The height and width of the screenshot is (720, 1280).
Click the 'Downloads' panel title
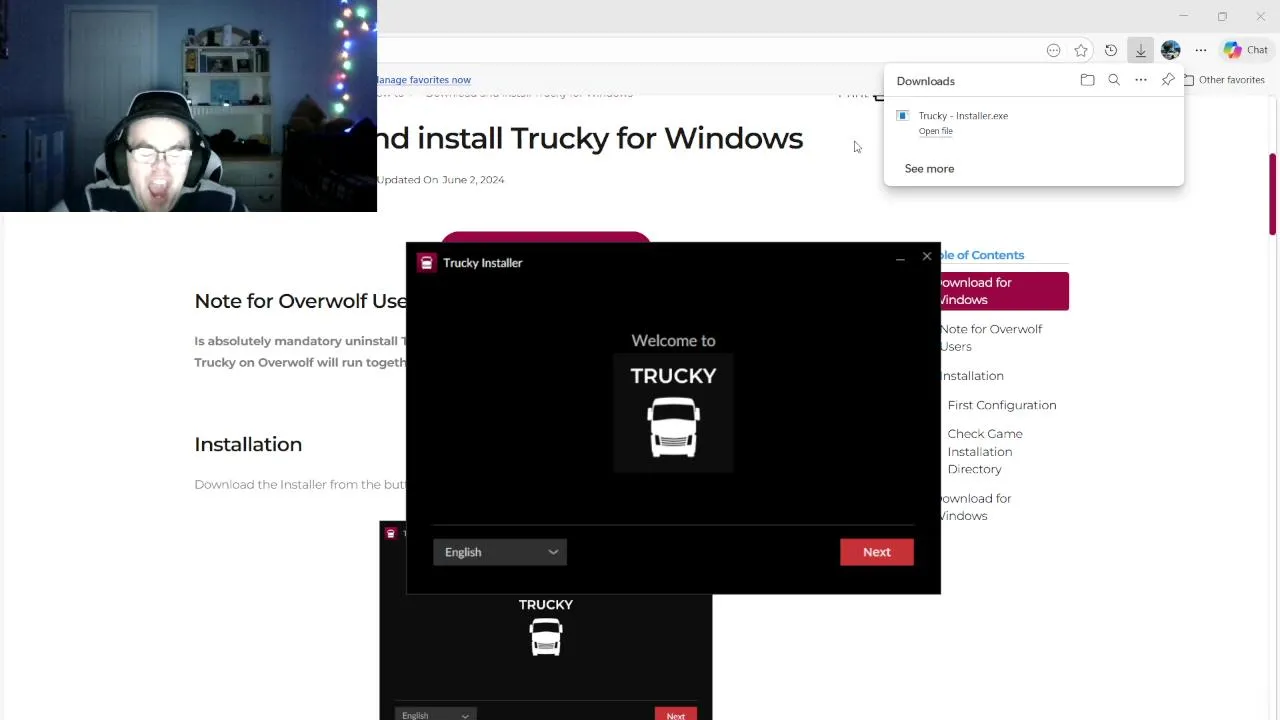click(x=926, y=81)
